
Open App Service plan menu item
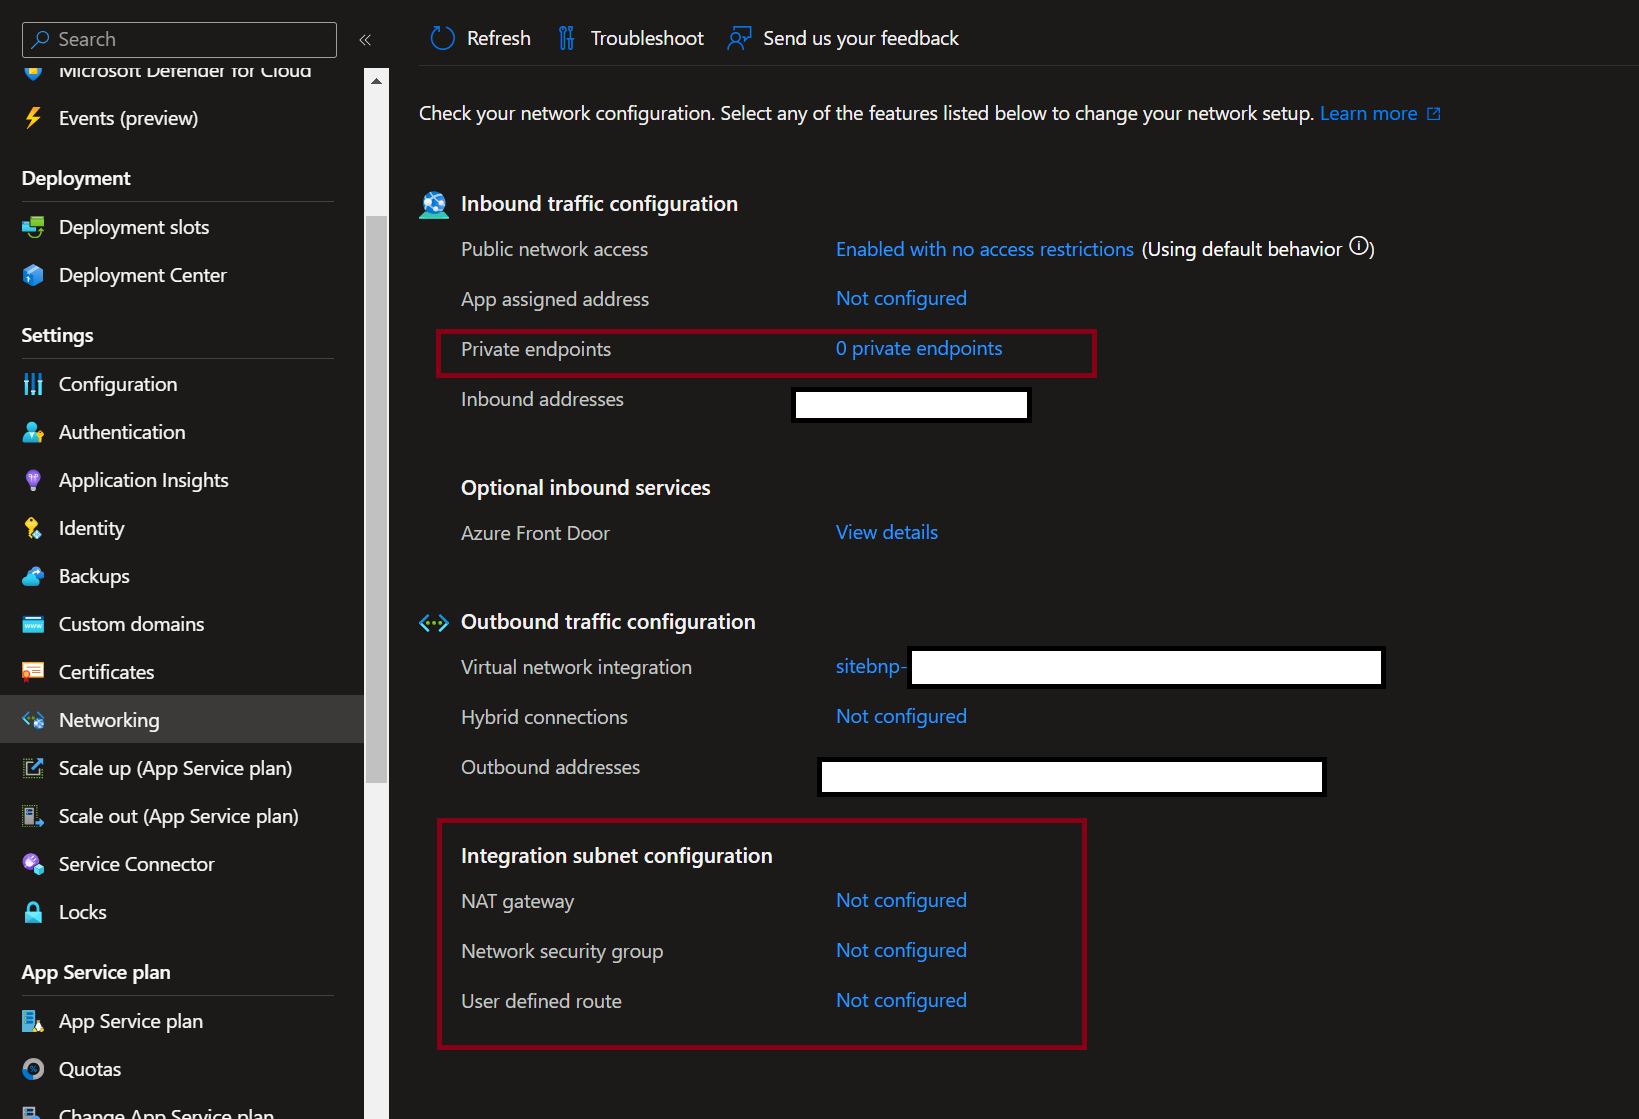(x=130, y=1021)
